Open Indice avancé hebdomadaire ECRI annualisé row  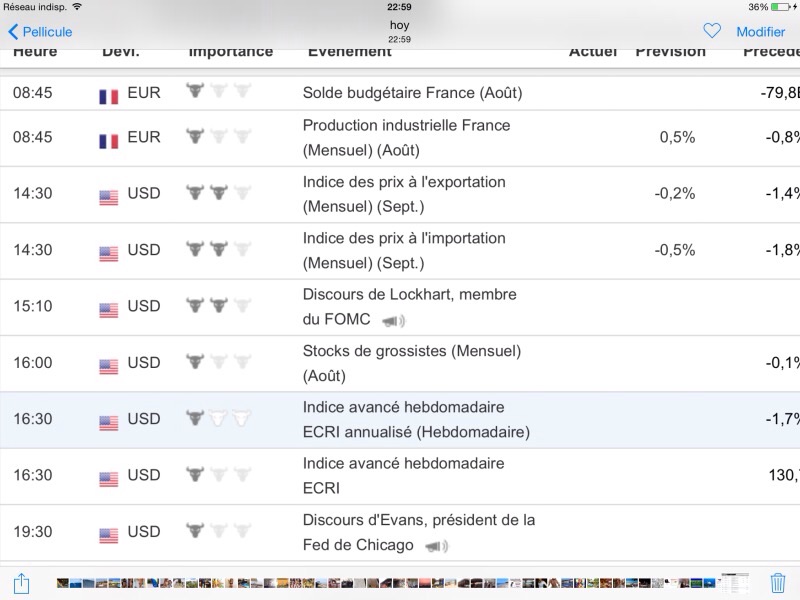click(416, 420)
